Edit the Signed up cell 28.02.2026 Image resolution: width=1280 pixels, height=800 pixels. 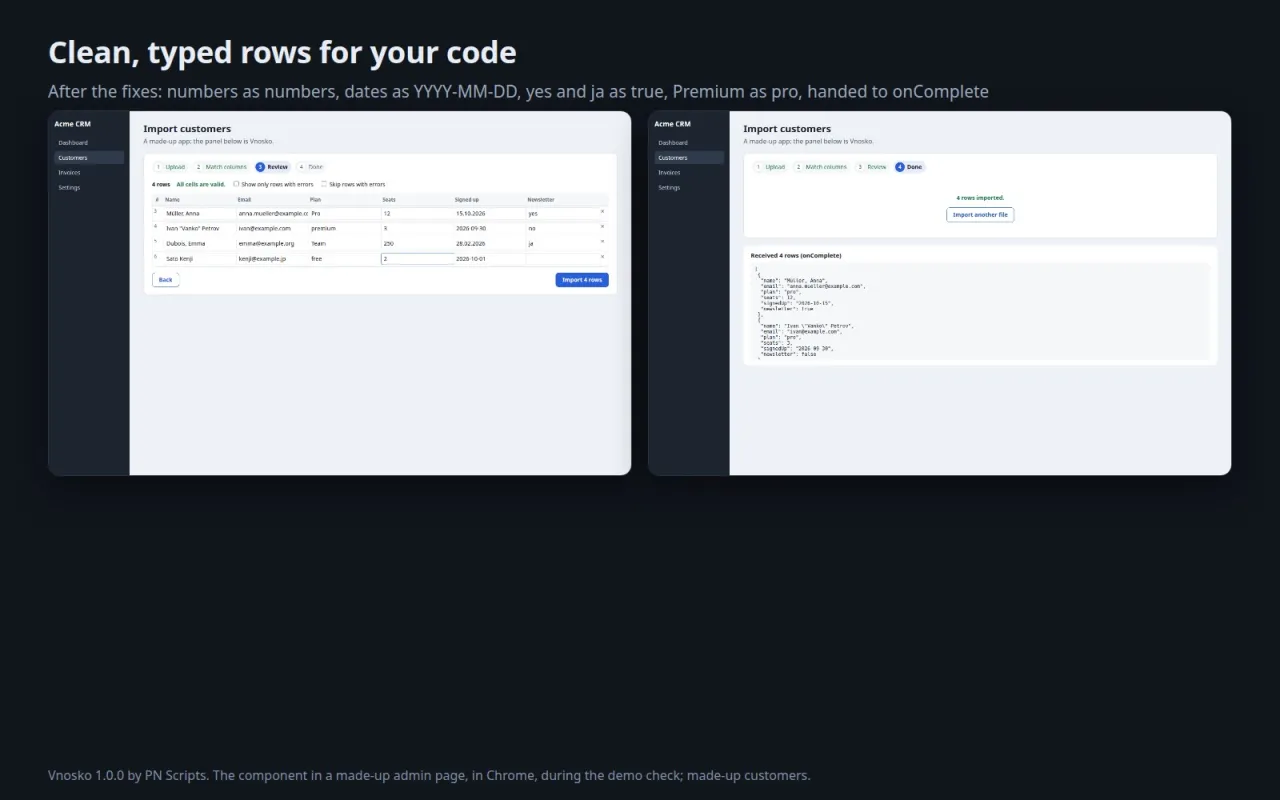(x=489, y=243)
